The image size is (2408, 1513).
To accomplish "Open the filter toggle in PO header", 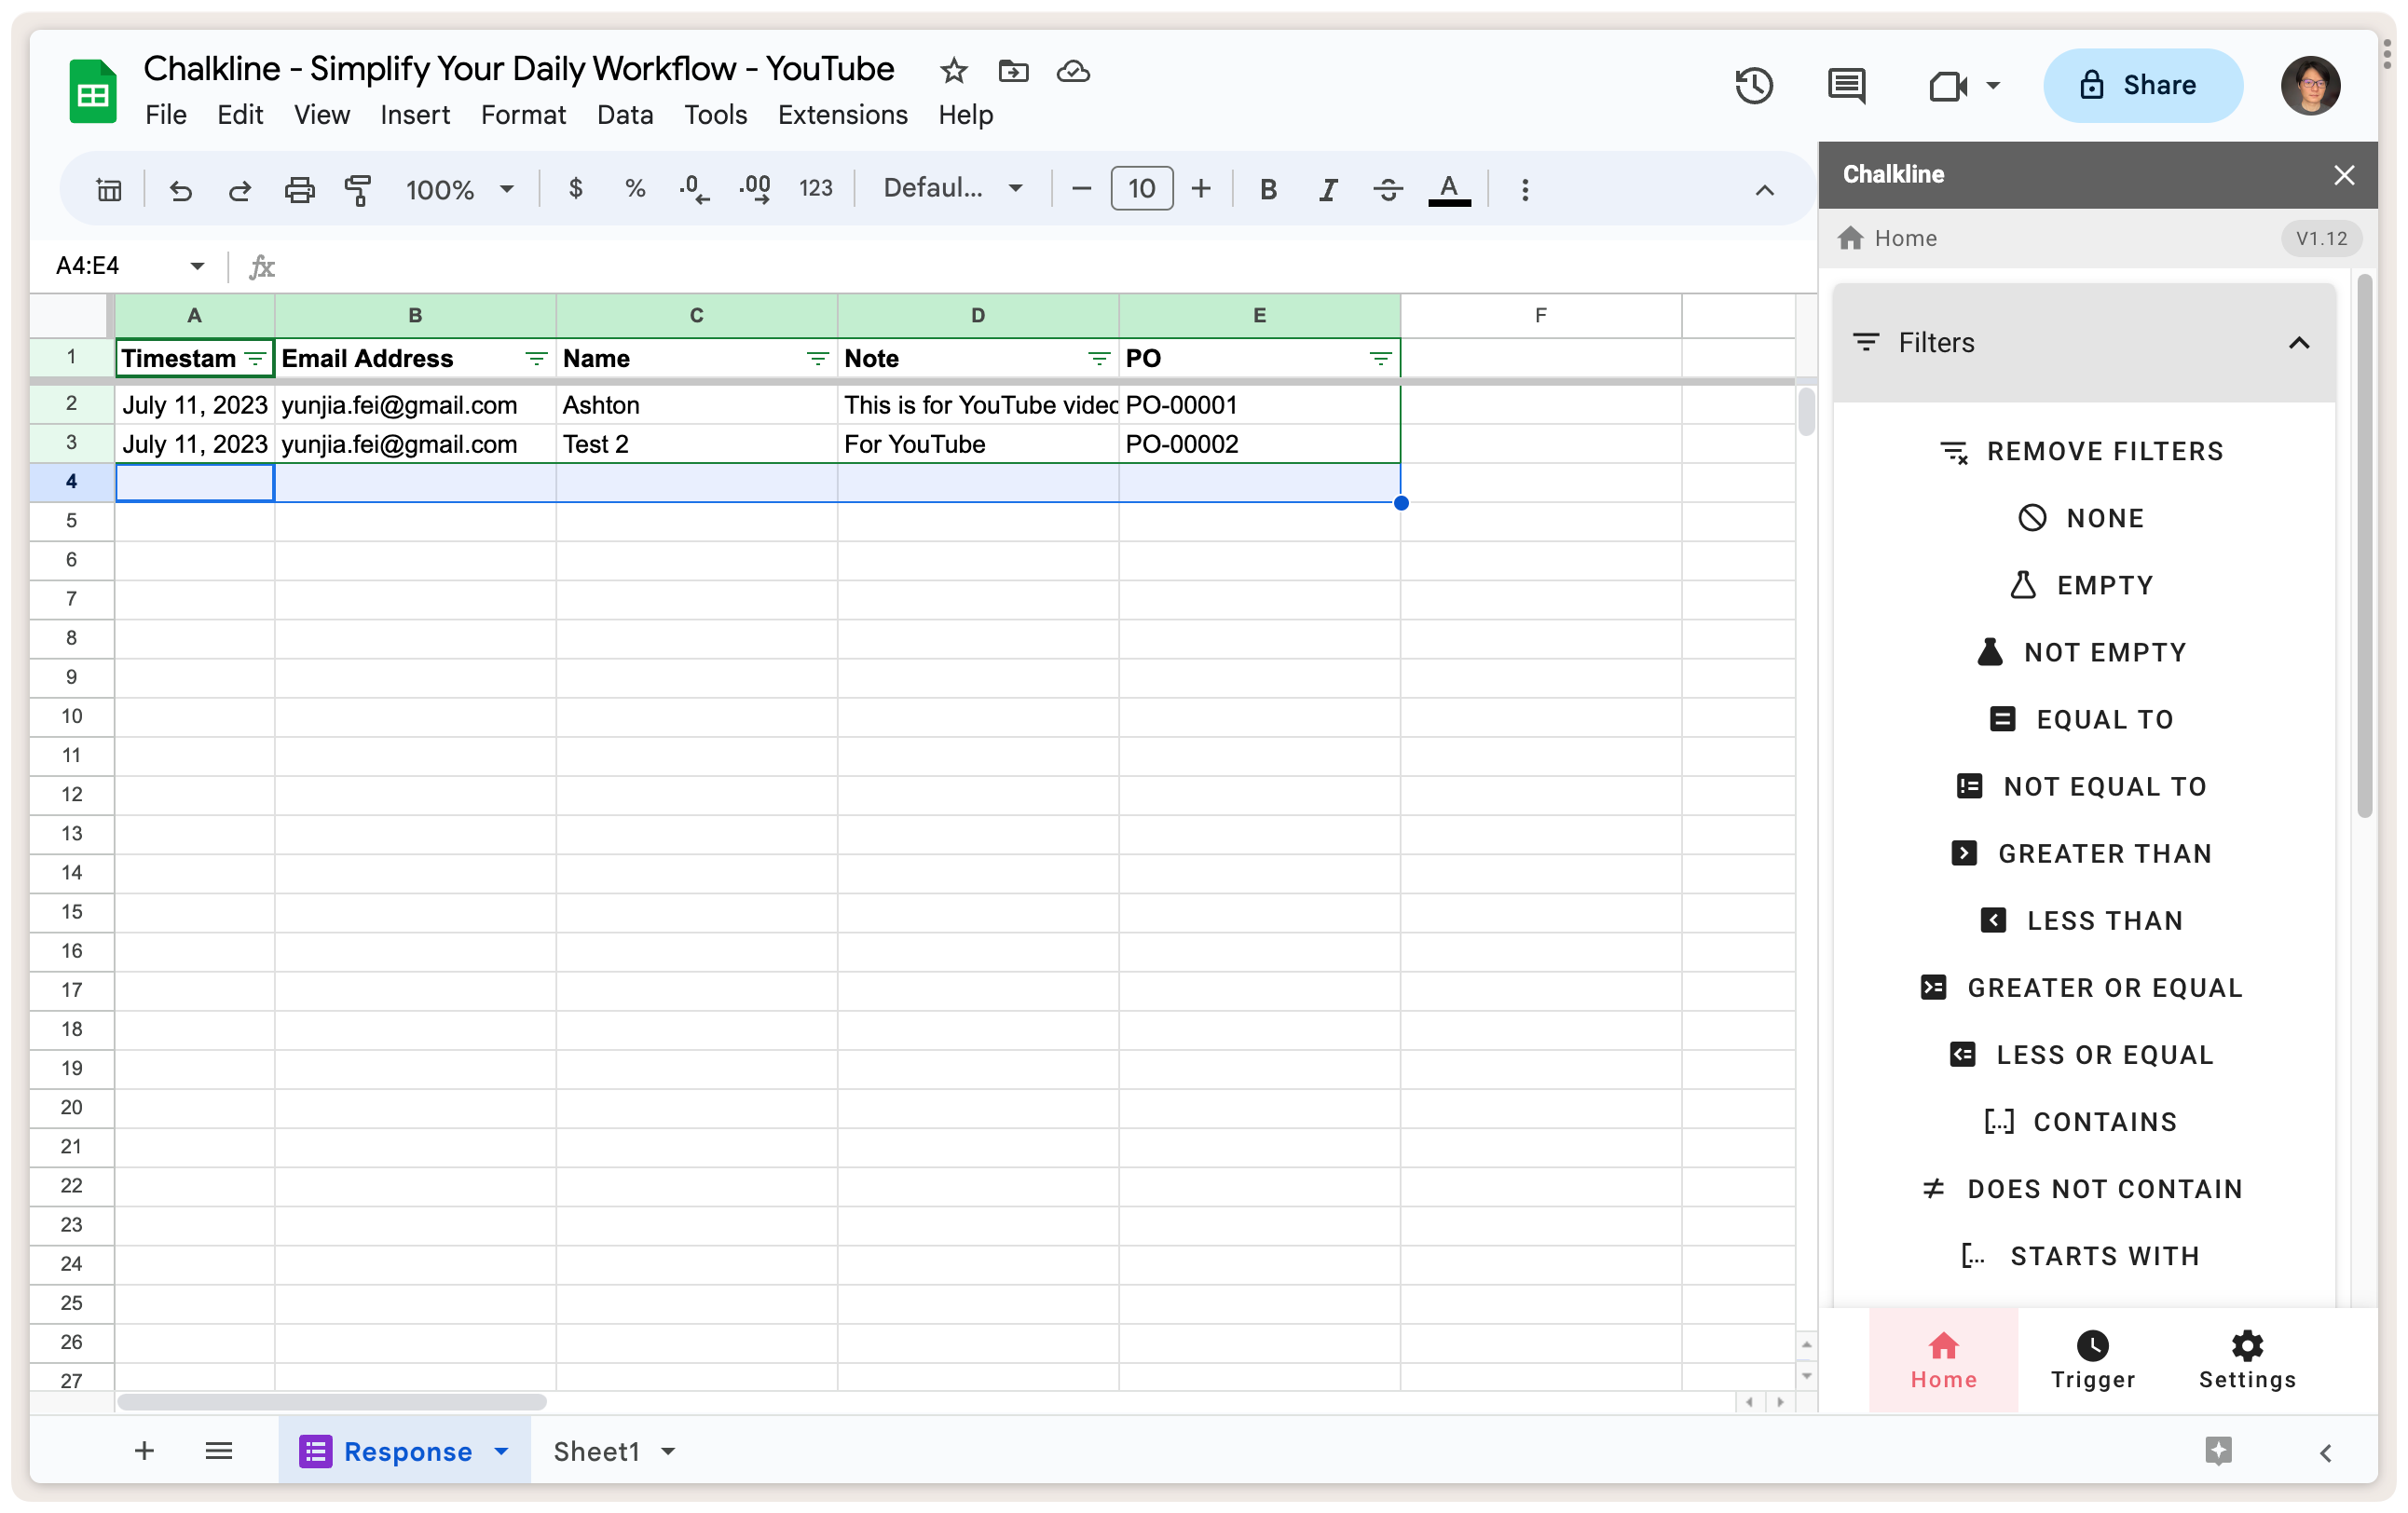I will coord(1380,359).
